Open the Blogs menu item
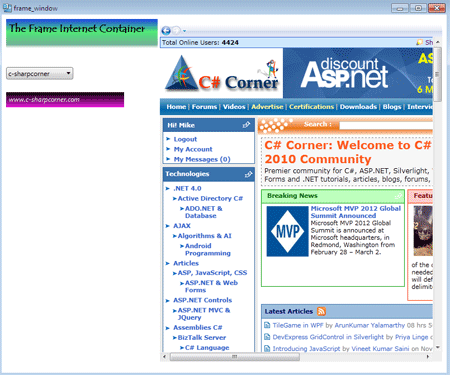Image resolution: width=450 pixels, height=375 pixels. click(392, 107)
